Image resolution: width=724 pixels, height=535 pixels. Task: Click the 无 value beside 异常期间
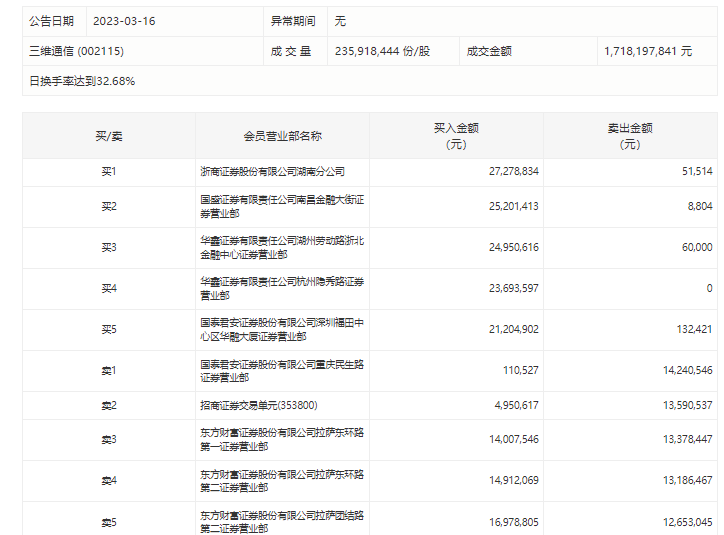click(x=340, y=21)
